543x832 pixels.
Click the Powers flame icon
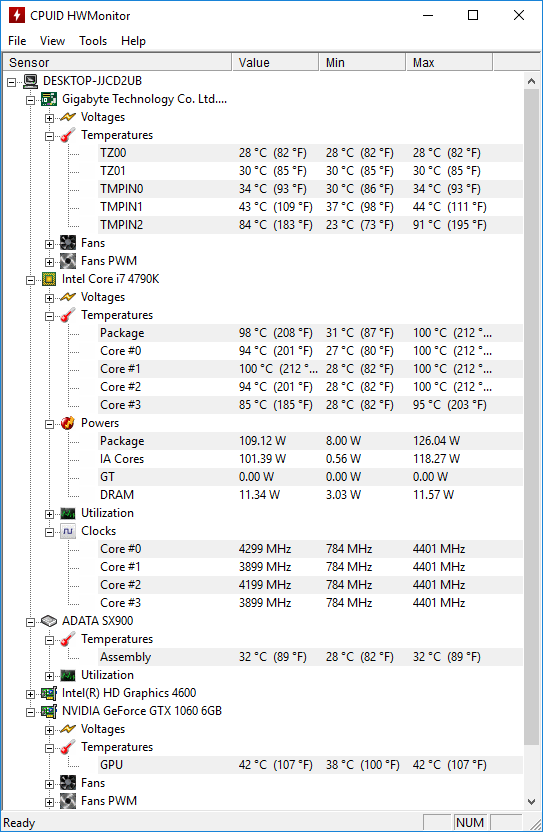point(67,423)
